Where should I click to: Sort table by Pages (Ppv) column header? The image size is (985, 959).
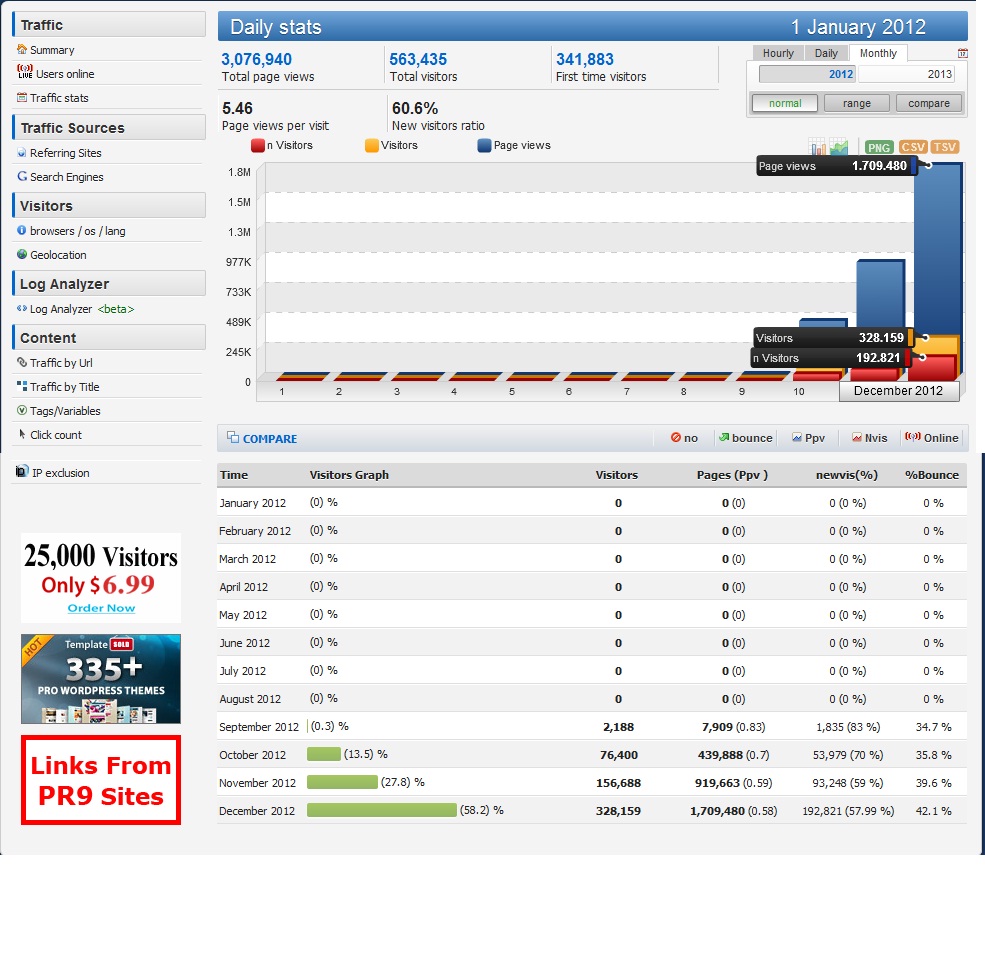point(732,475)
